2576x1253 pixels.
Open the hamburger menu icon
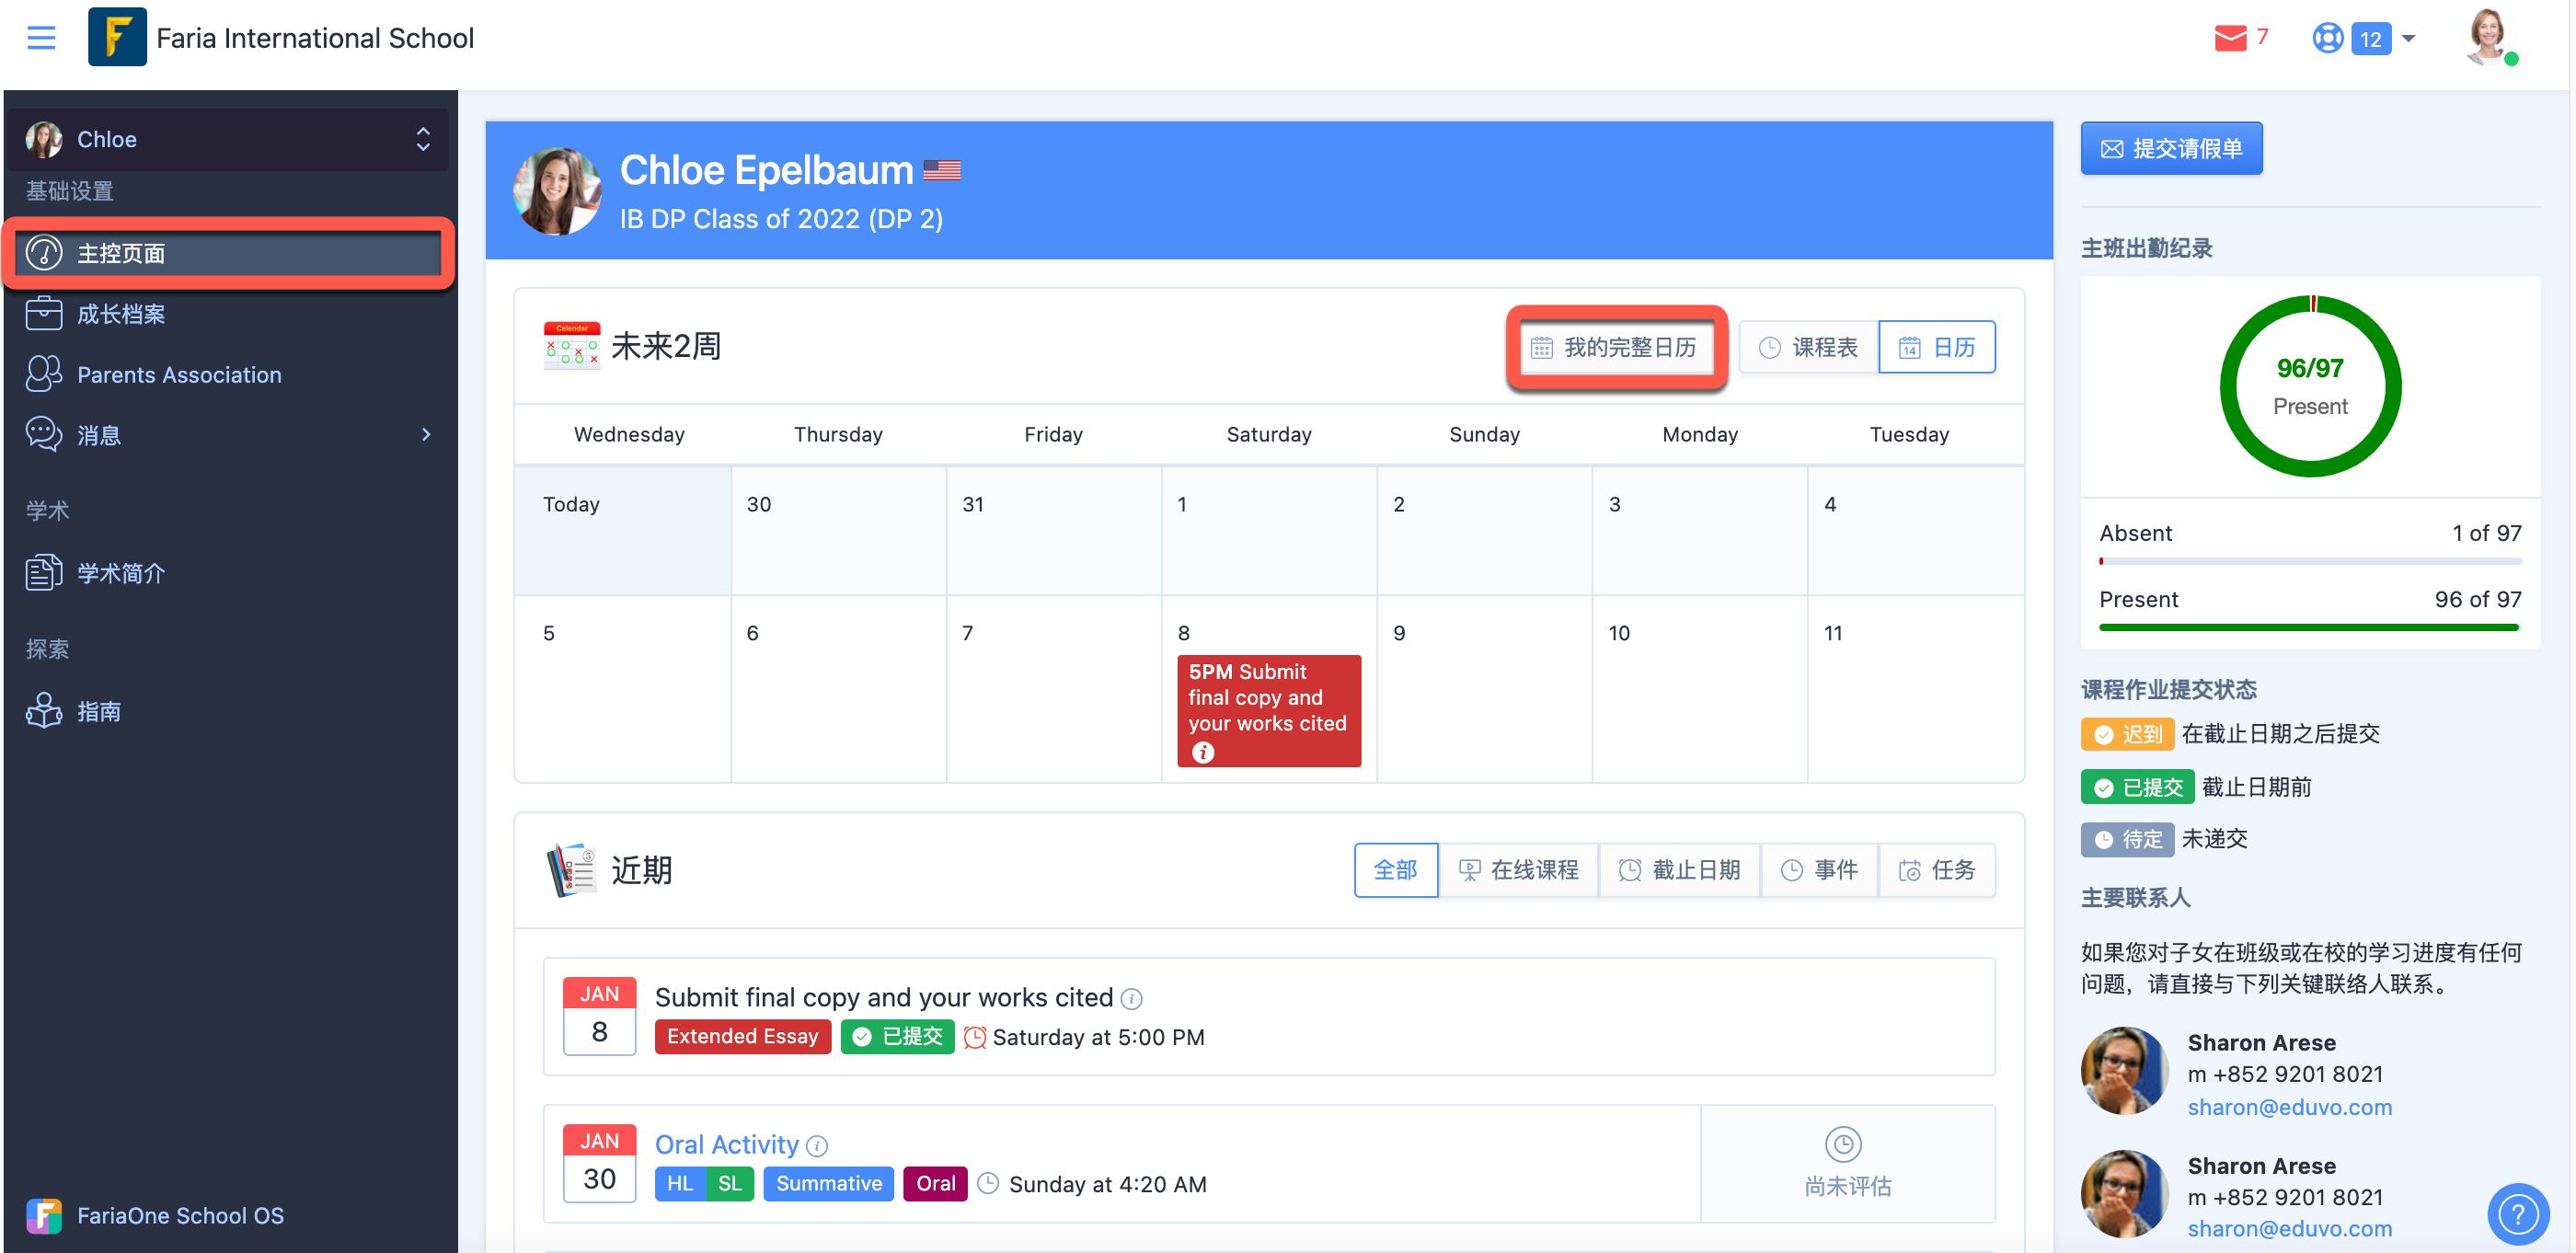tap(41, 38)
